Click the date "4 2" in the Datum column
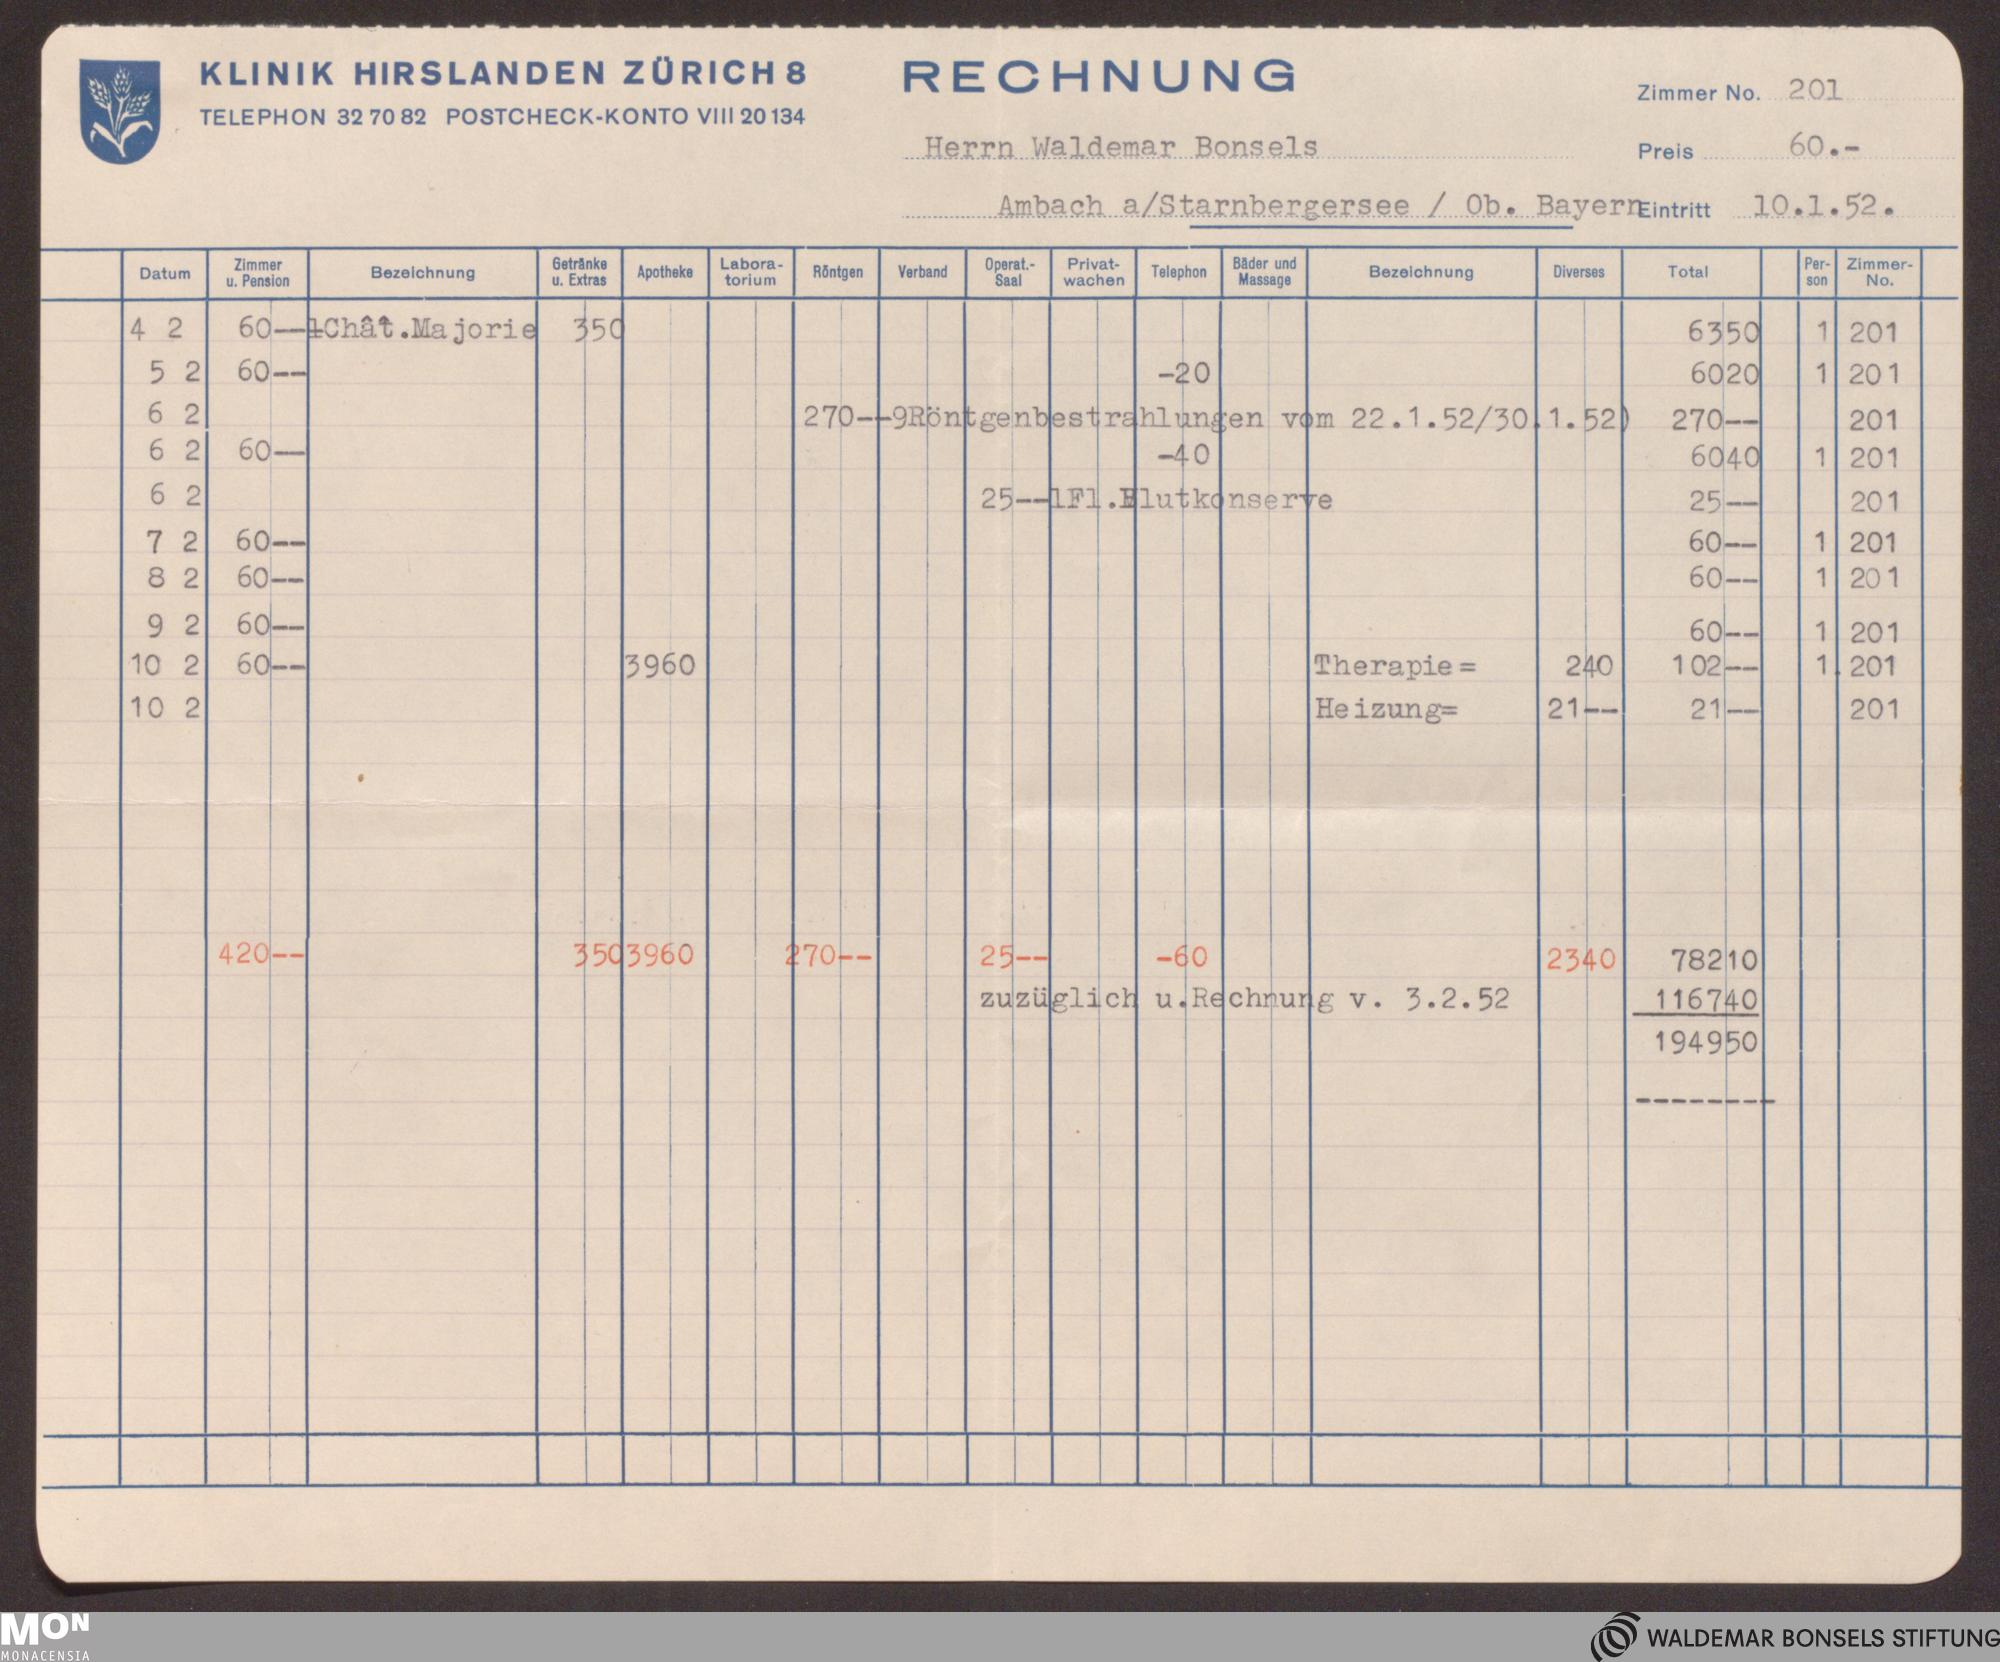Screen dimensions: 2000x1662 [x=156, y=329]
